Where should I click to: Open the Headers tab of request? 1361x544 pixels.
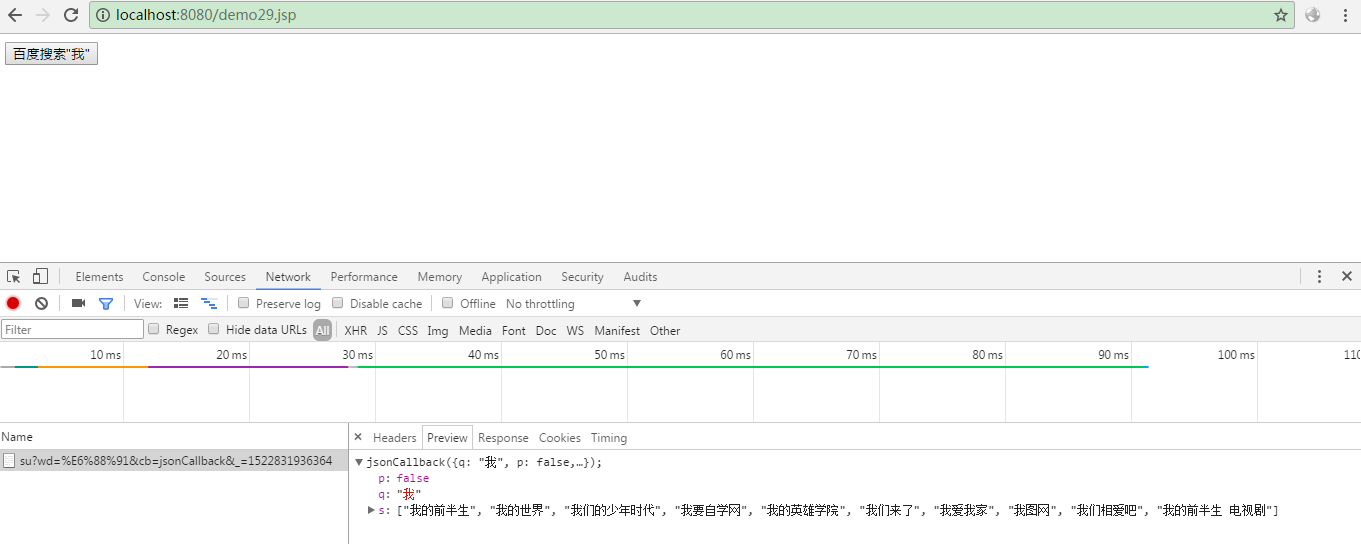tap(394, 437)
